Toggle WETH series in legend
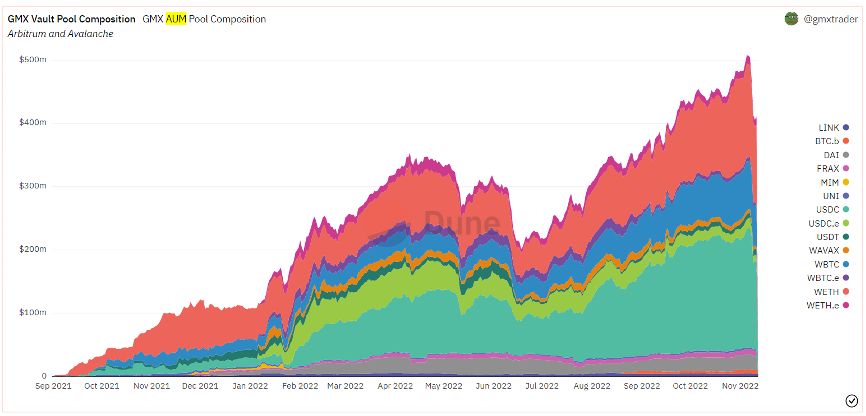This screenshot has width=866, height=416. coord(833,292)
